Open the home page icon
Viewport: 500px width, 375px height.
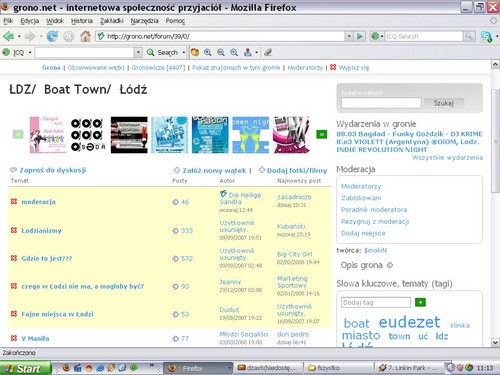(85, 36)
